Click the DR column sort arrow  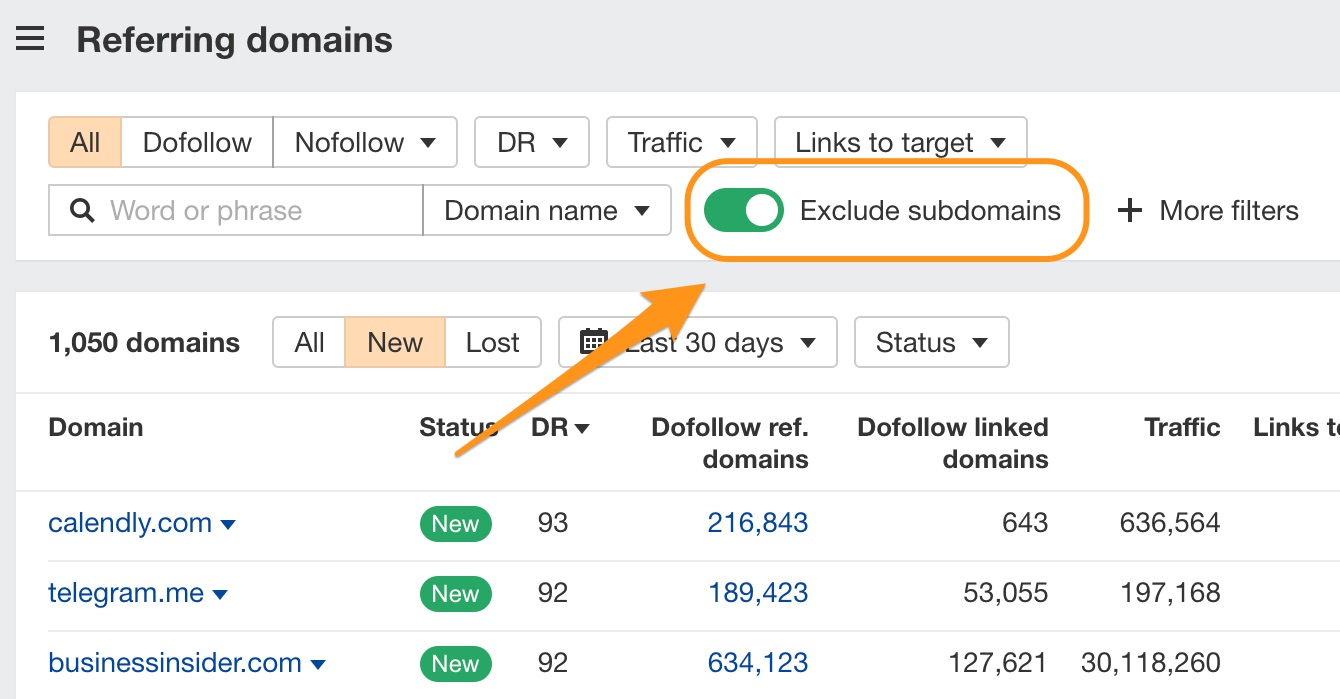[x=581, y=429]
